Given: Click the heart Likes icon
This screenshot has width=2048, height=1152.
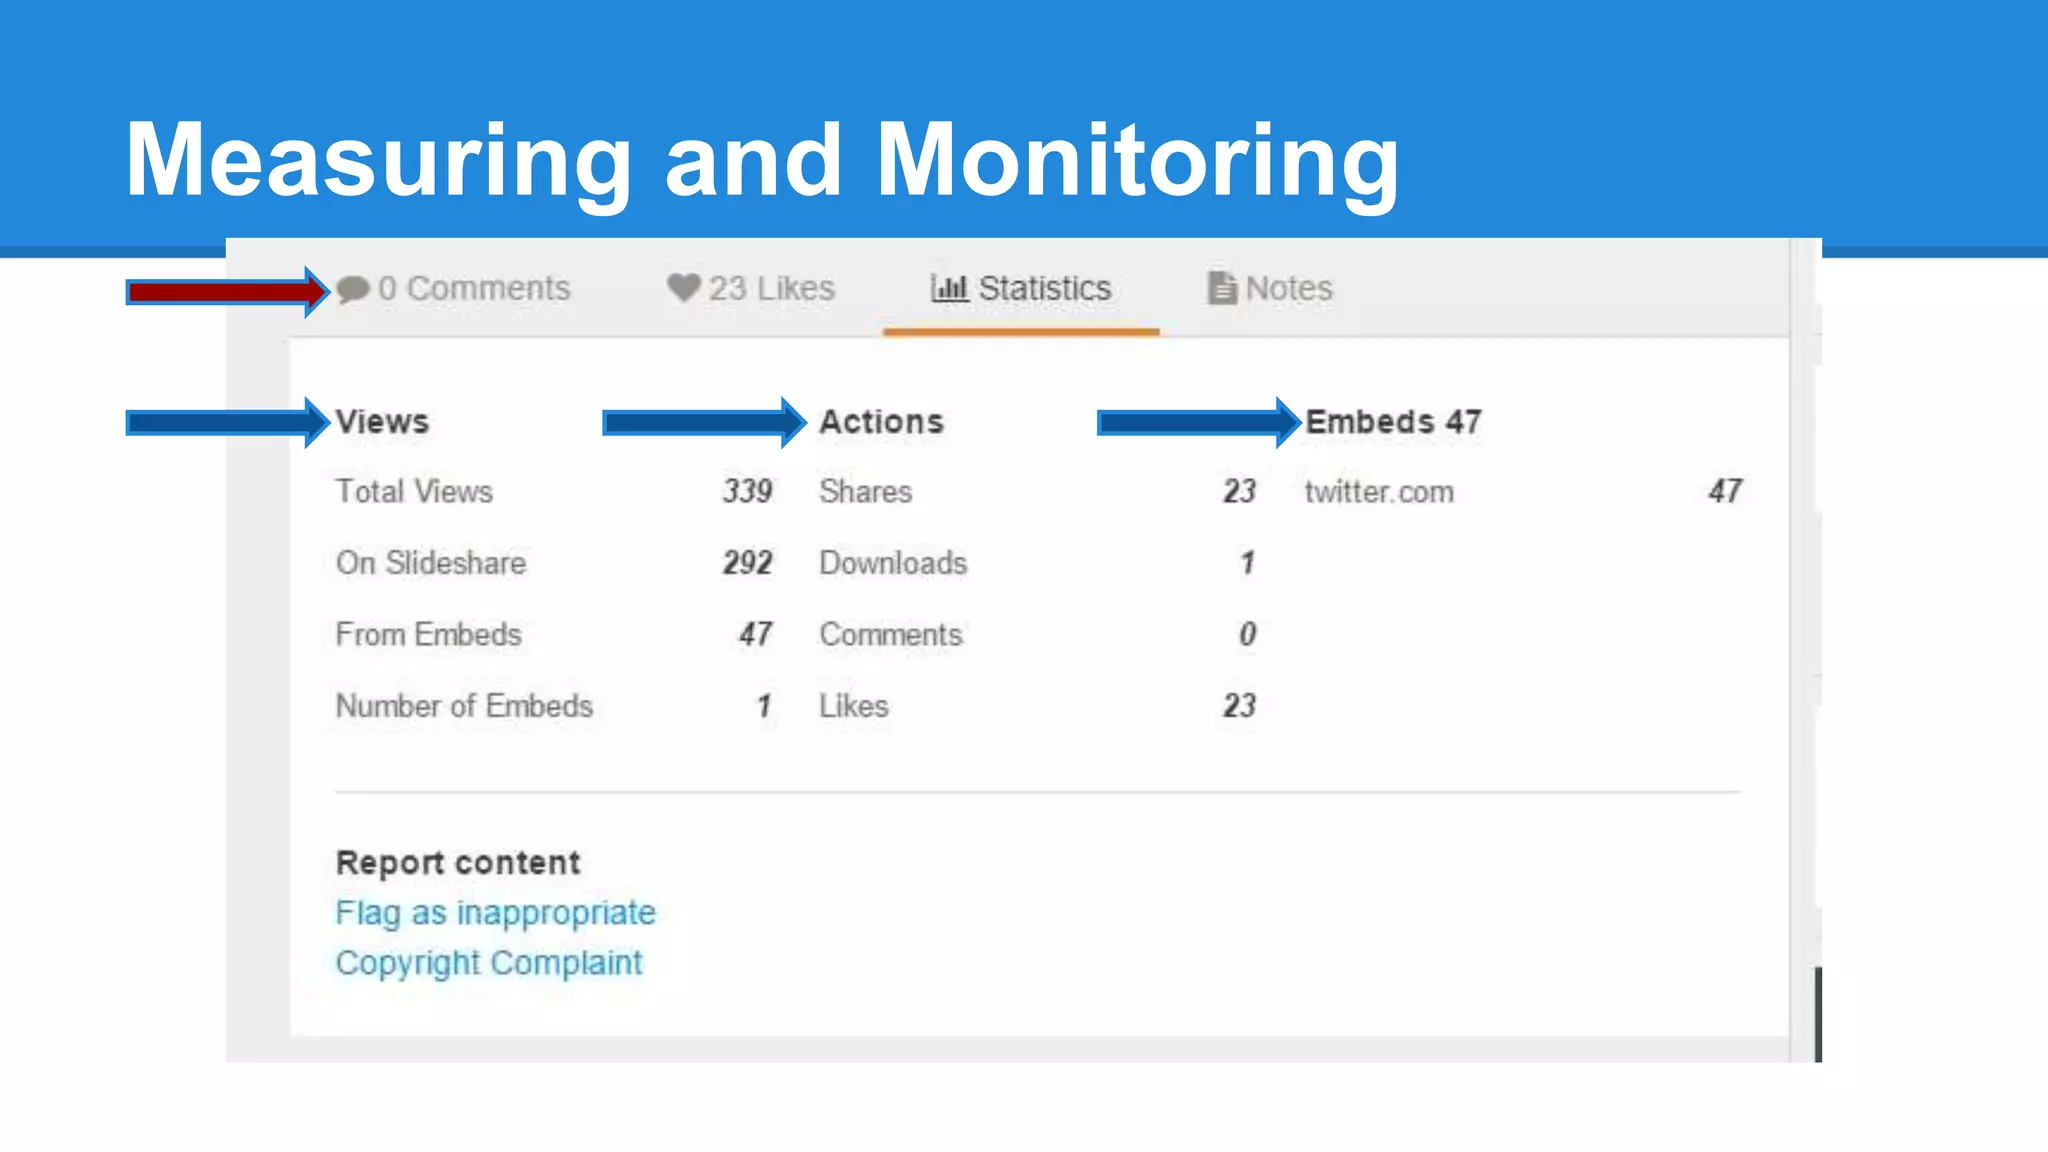Looking at the screenshot, I should tap(683, 288).
